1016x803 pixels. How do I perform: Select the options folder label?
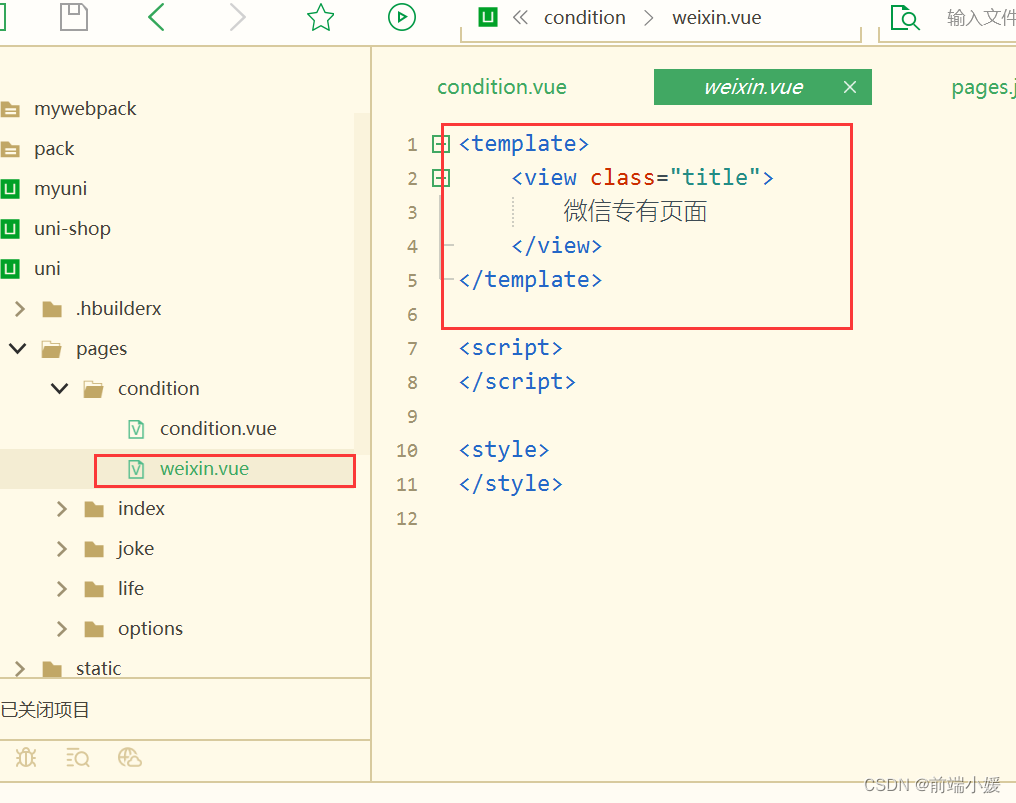(x=150, y=629)
